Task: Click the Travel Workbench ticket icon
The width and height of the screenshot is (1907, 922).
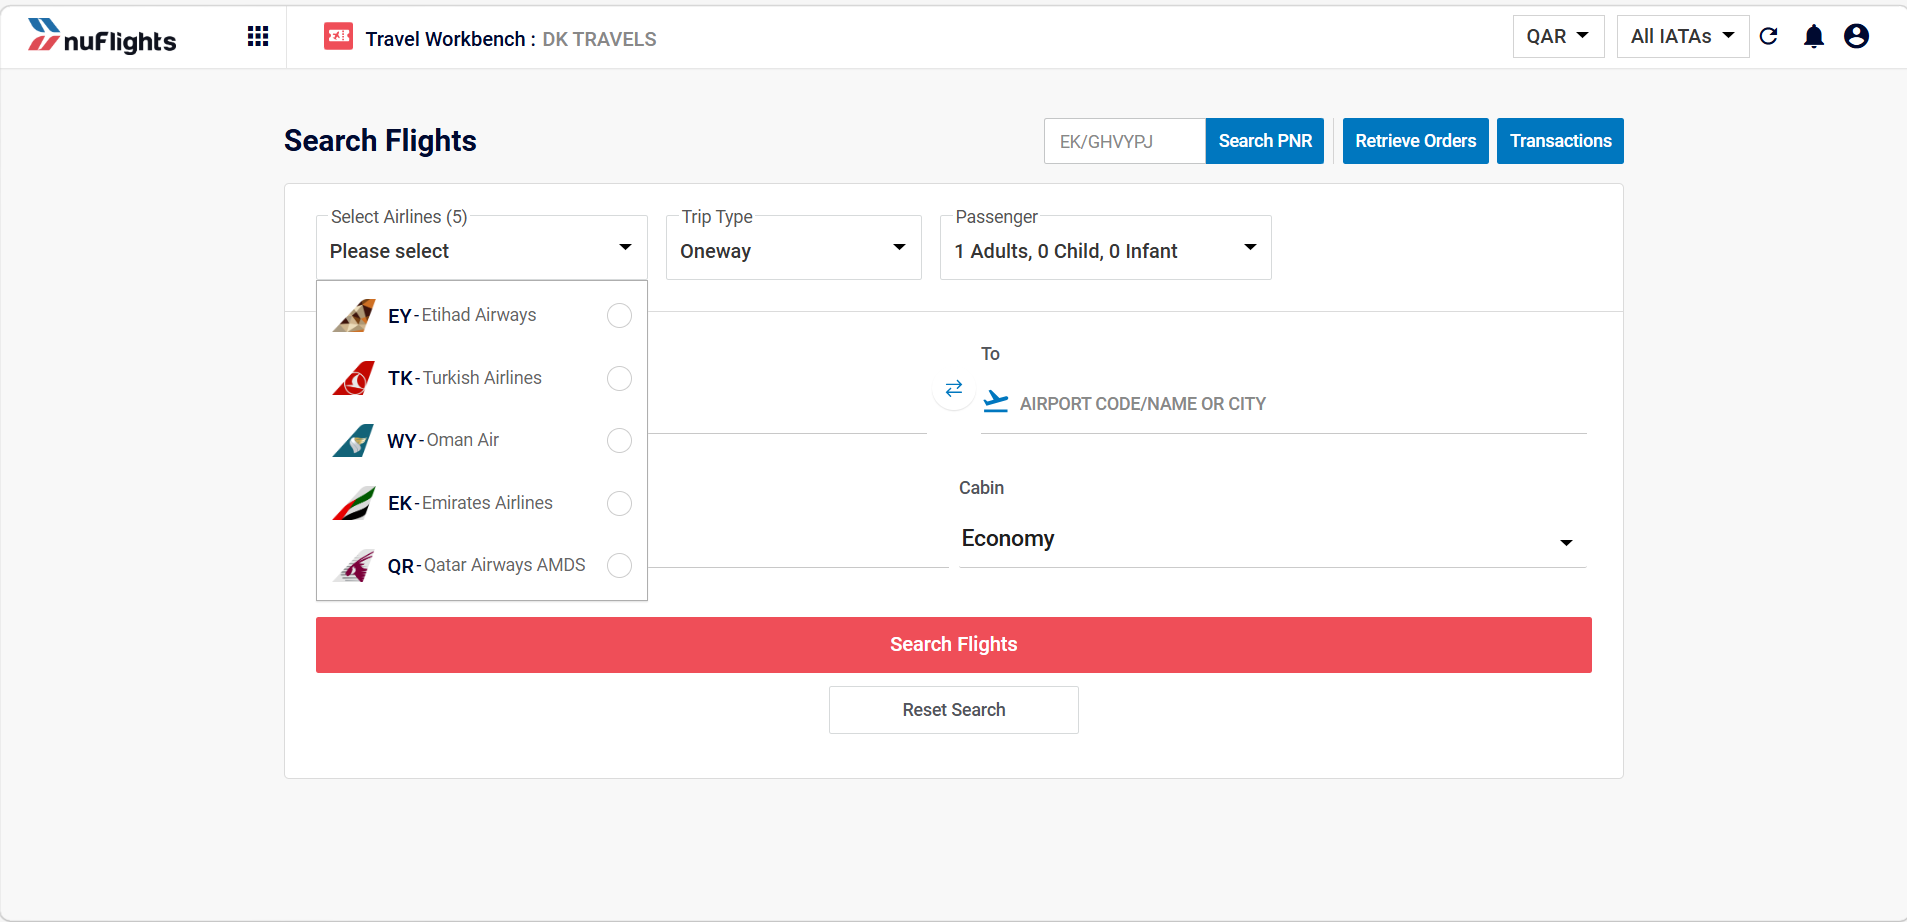Action: click(x=338, y=37)
